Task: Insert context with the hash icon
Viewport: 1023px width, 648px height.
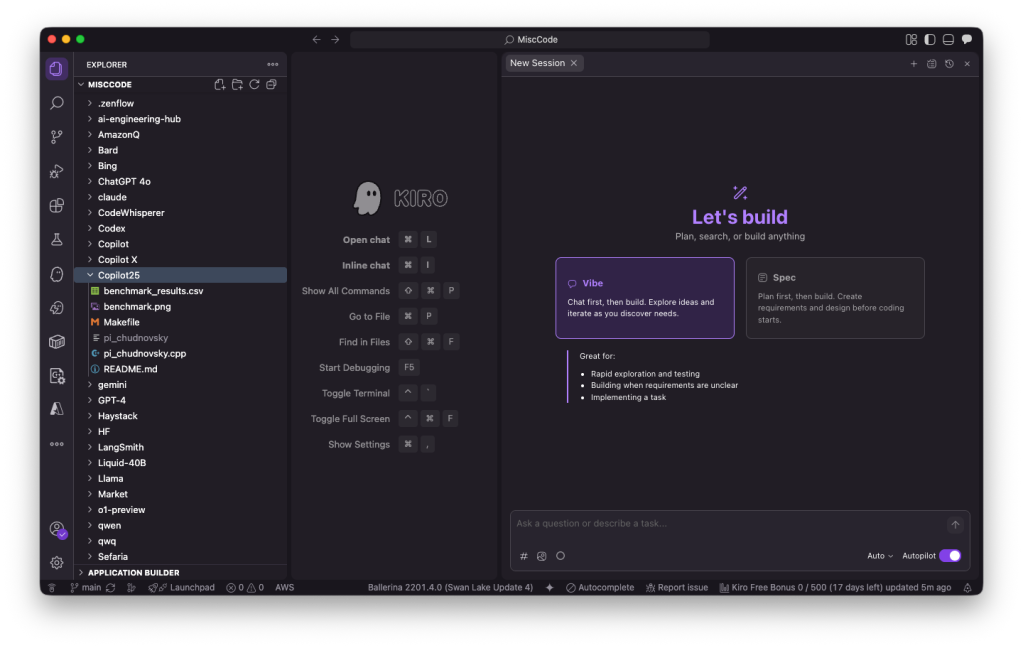Action: pos(523,556)
